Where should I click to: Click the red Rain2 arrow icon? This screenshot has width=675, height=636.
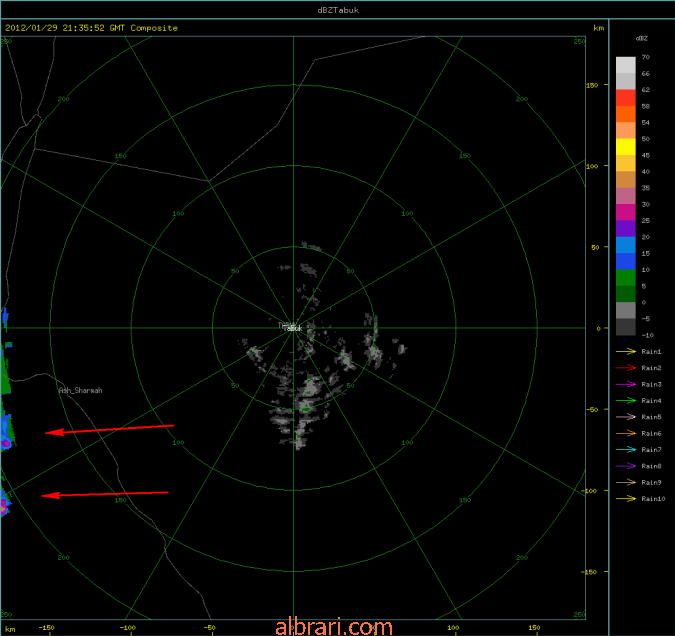(x=626, y=368)
